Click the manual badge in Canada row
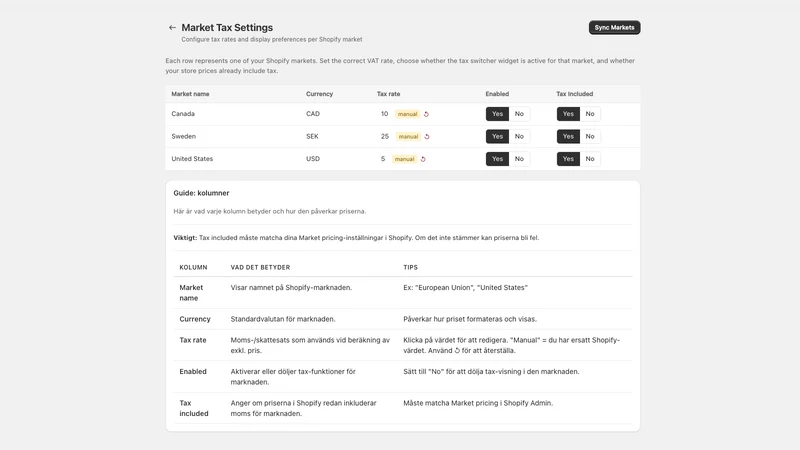This screenshot has height=450, width=800. tap(408, 114)
